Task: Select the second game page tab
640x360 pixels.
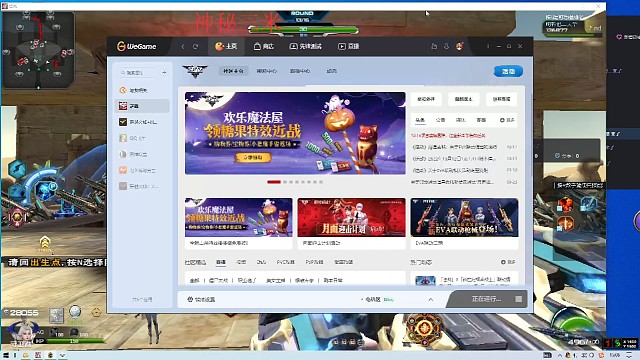Action: [x=267, y=71]
